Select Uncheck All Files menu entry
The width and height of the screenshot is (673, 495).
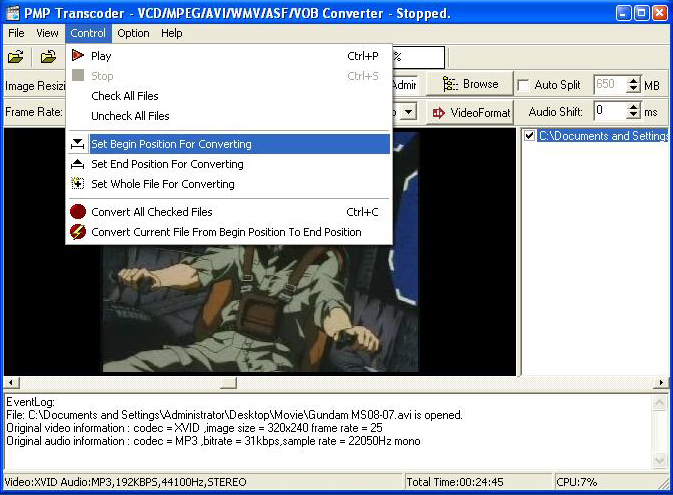click(229, 116)
